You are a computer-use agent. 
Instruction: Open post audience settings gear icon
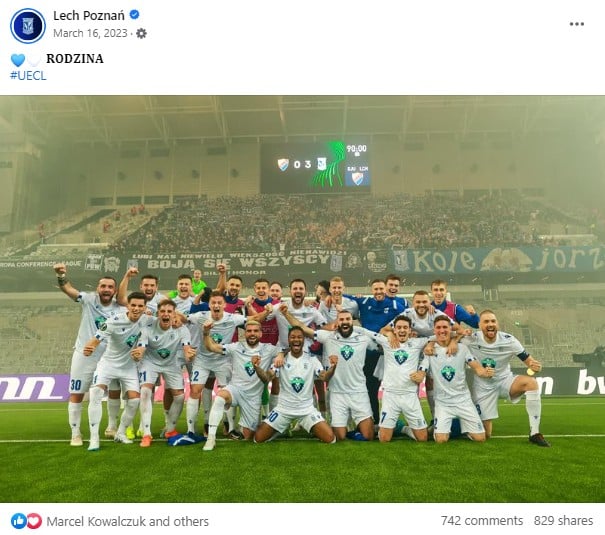(142, 34)
